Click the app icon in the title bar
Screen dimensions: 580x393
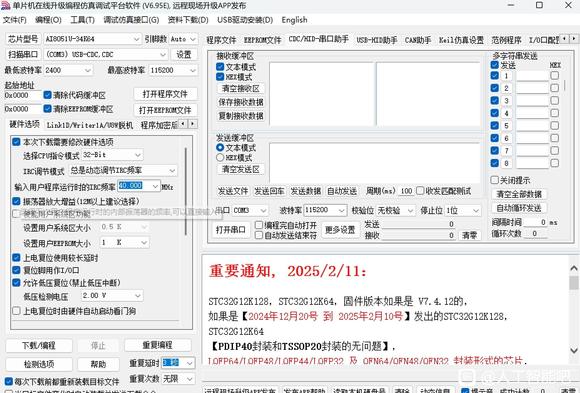tap(6, 6)
